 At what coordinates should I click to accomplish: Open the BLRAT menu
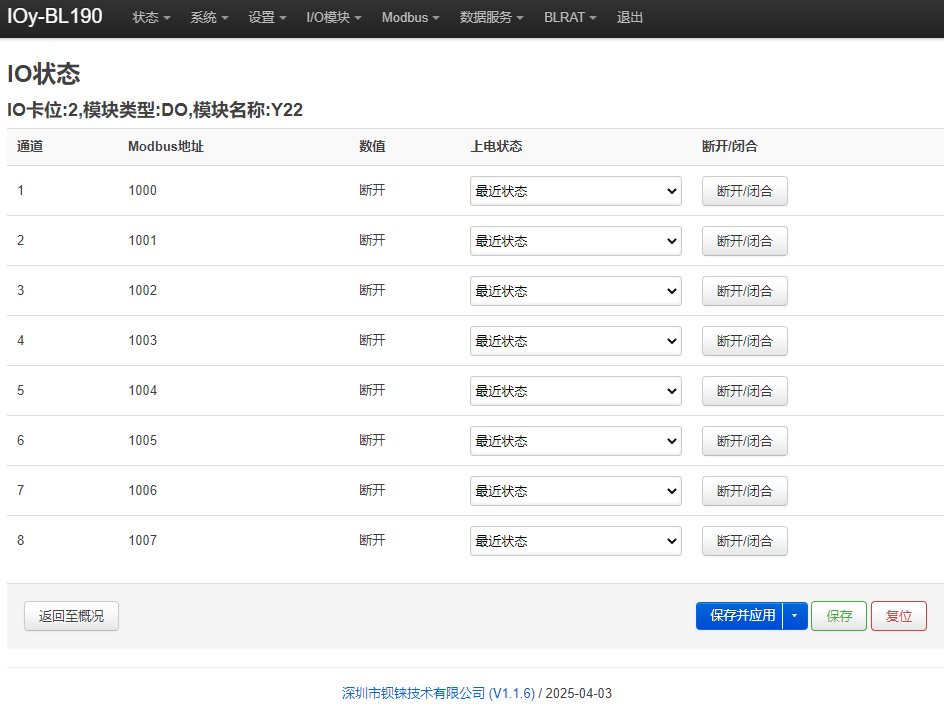click(570, 17)
